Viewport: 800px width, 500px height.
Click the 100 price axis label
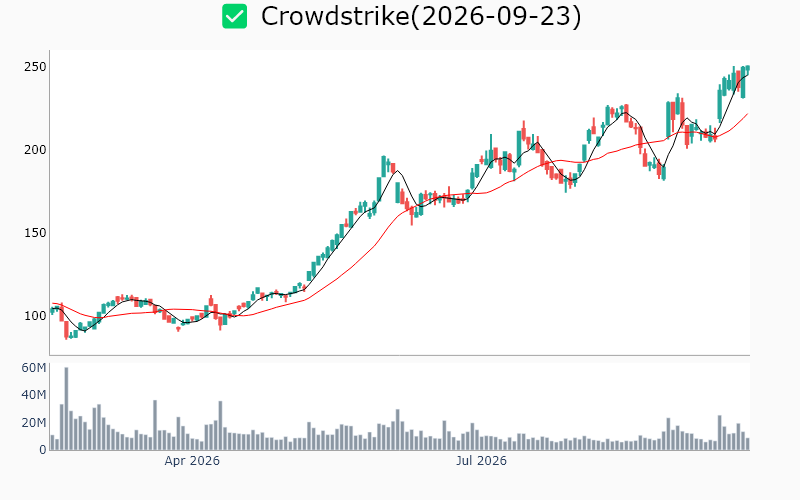pyautogui.click(x=35, y=316)
